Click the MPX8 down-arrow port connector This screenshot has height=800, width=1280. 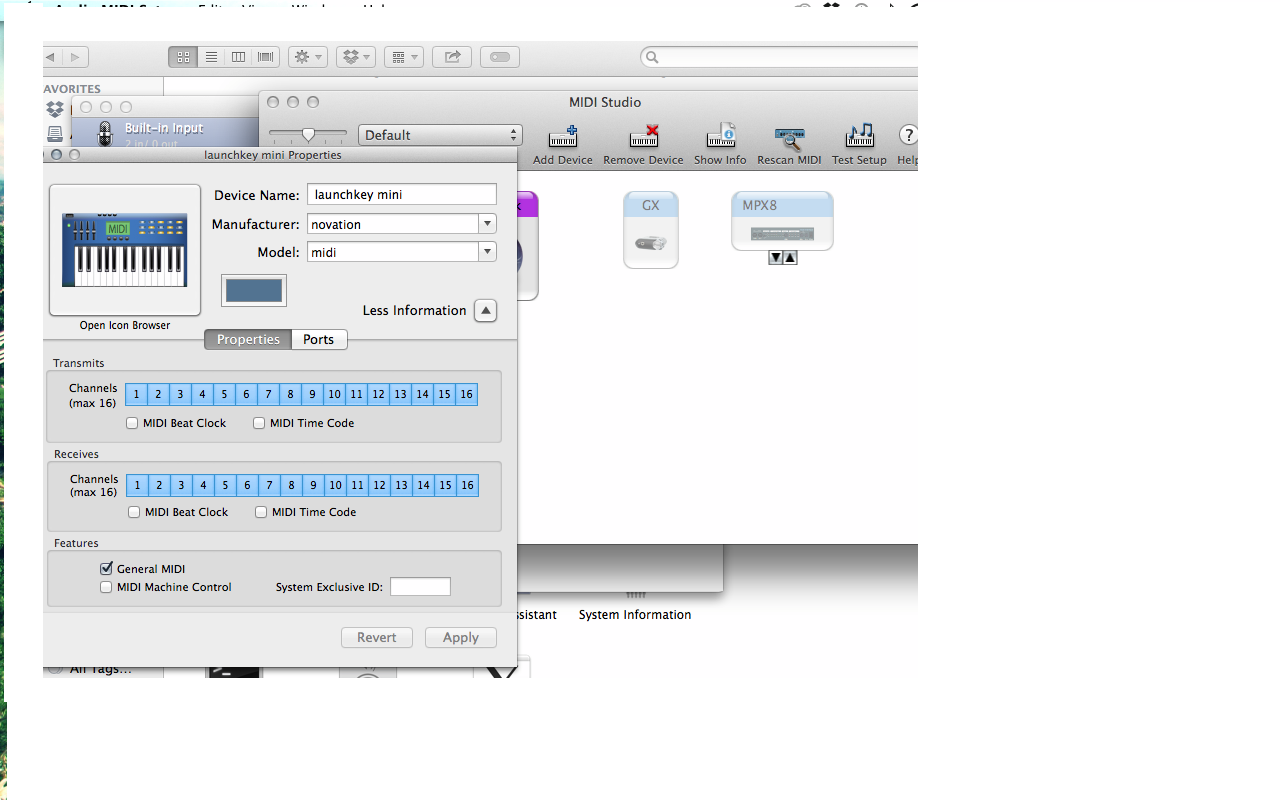coord(775,258)
